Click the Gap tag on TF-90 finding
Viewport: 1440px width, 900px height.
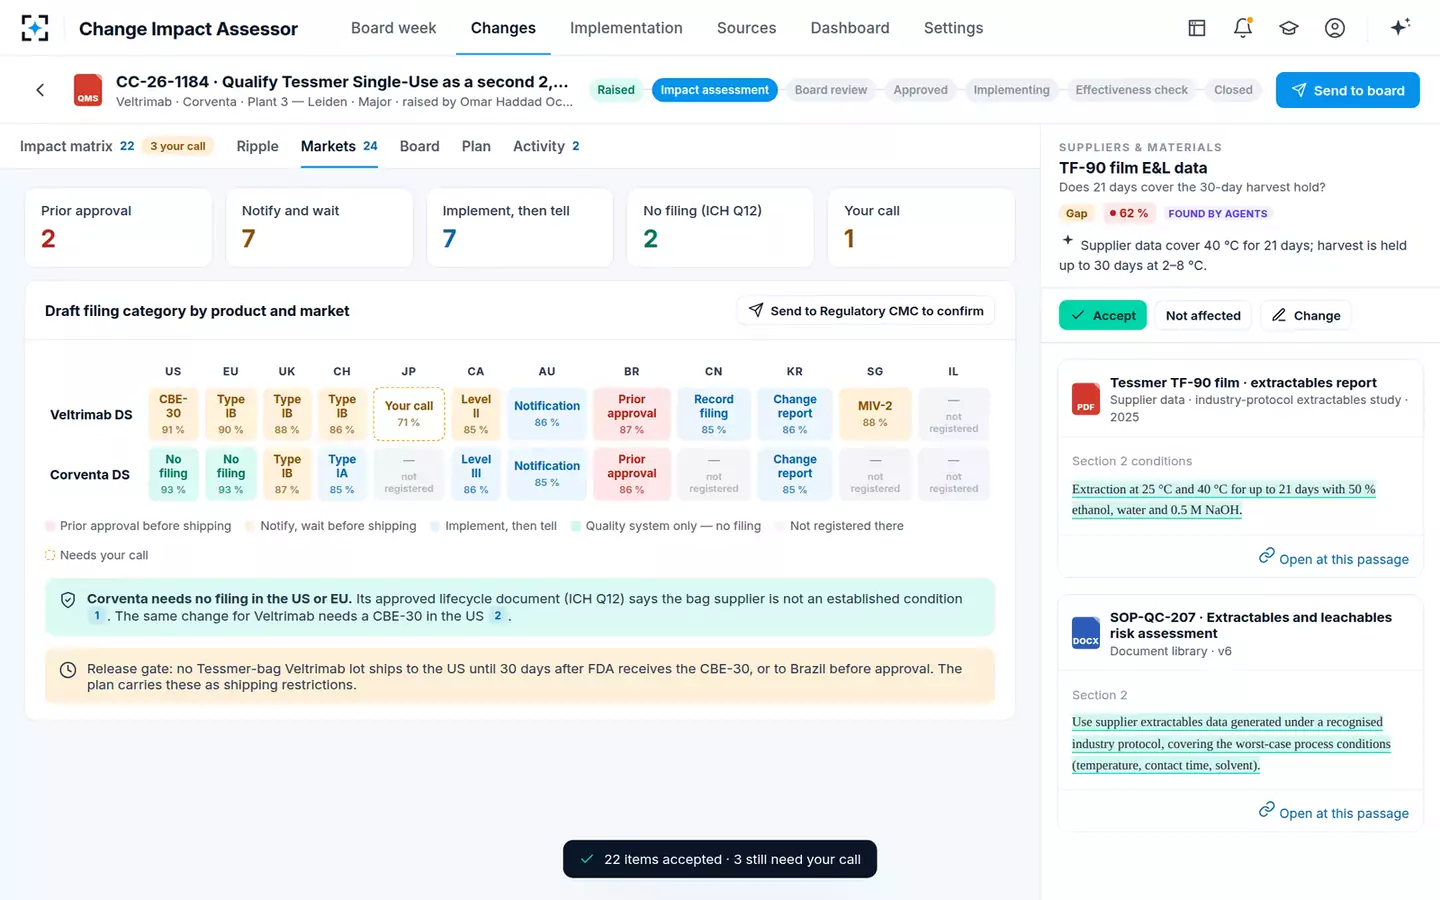click(1077, 213)
